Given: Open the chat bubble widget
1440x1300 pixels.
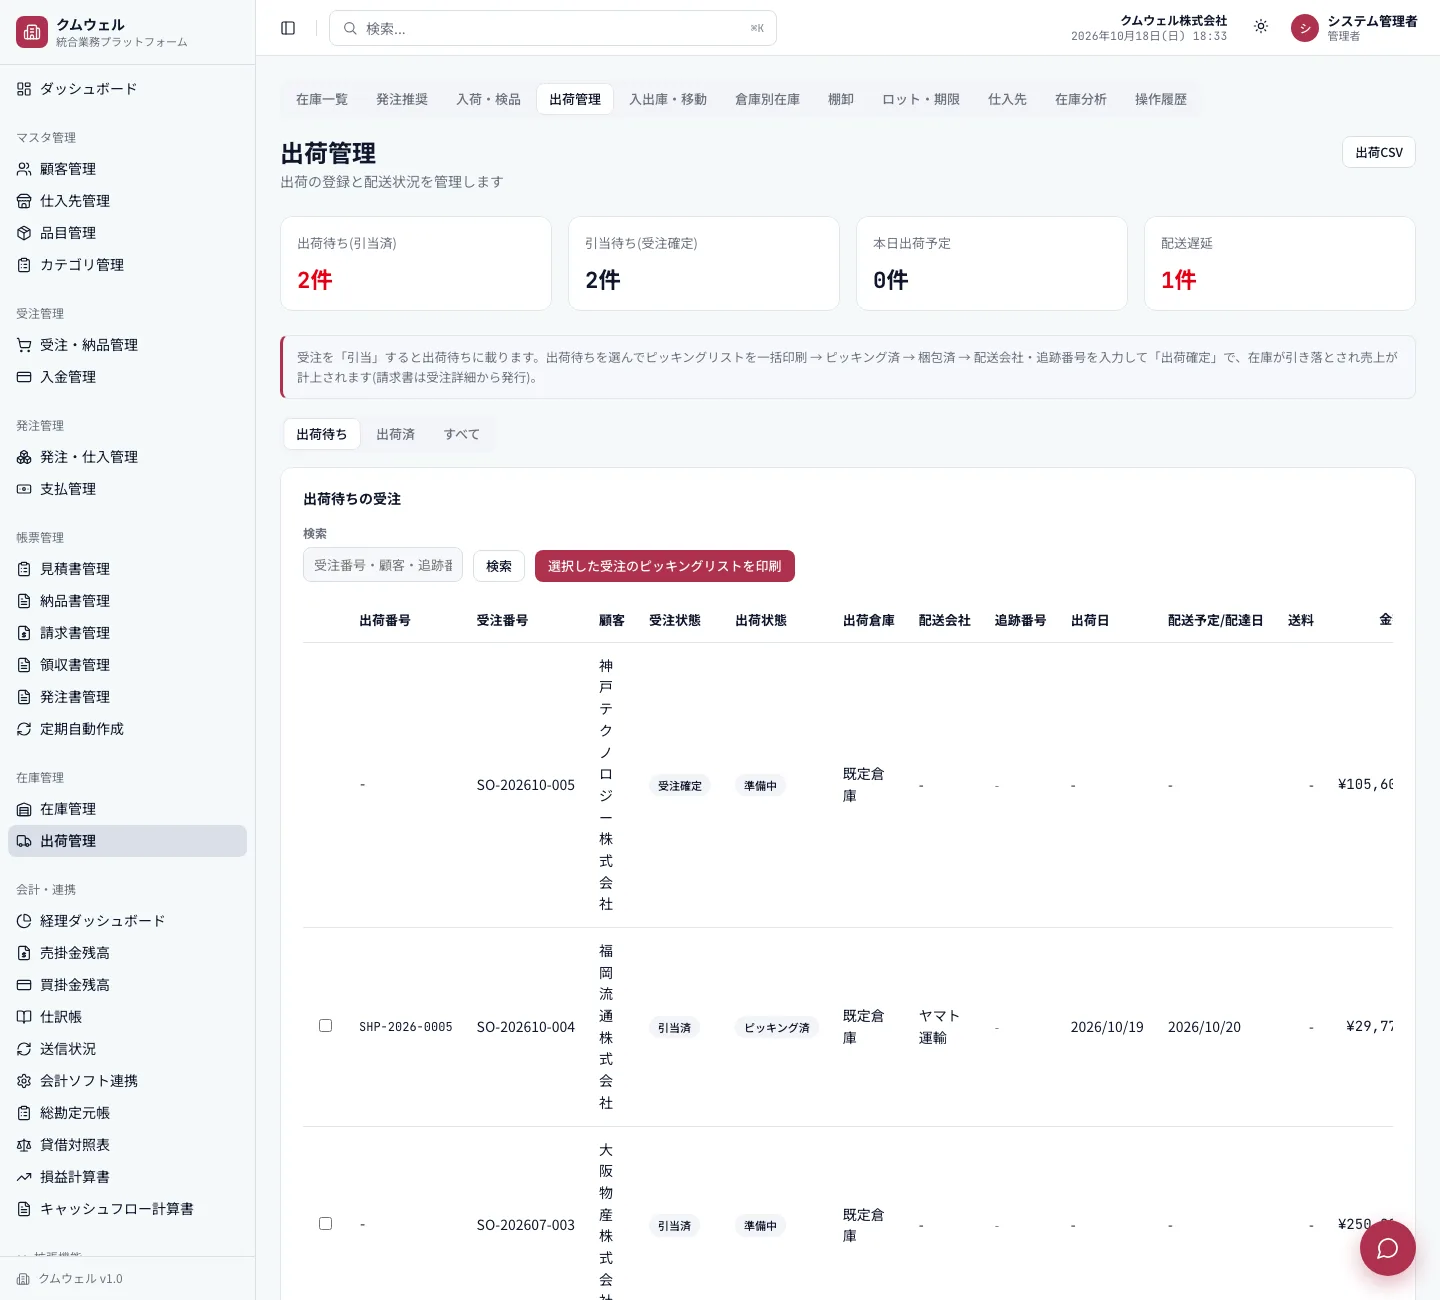Looking at the screenshot, I should click(x=1387, y=1248).
